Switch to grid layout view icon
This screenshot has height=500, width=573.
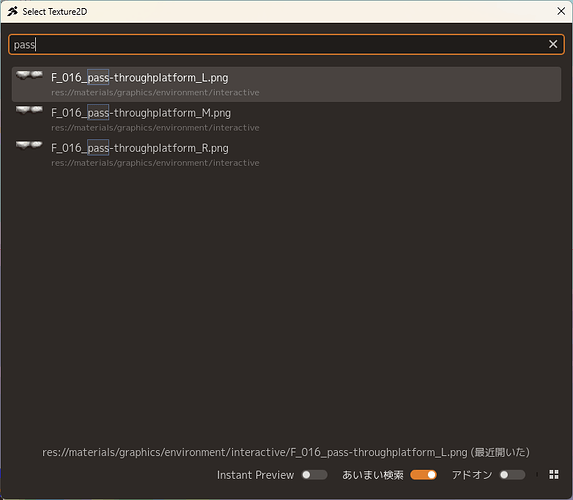(554, 474)
